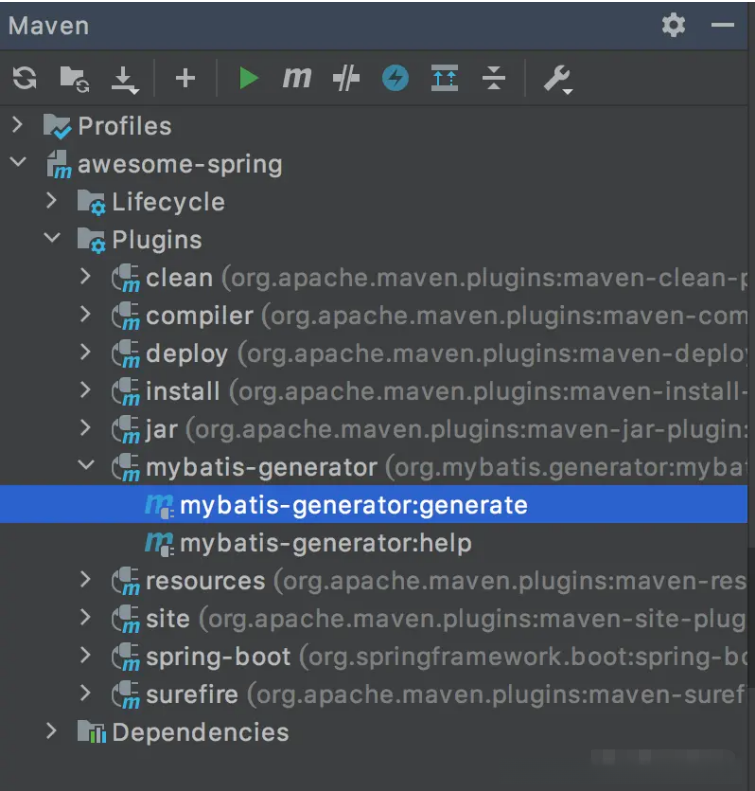Toggle Offline Mode lightning icon
The height and width of the screenshot is (791, 755).
pos(395,79)
